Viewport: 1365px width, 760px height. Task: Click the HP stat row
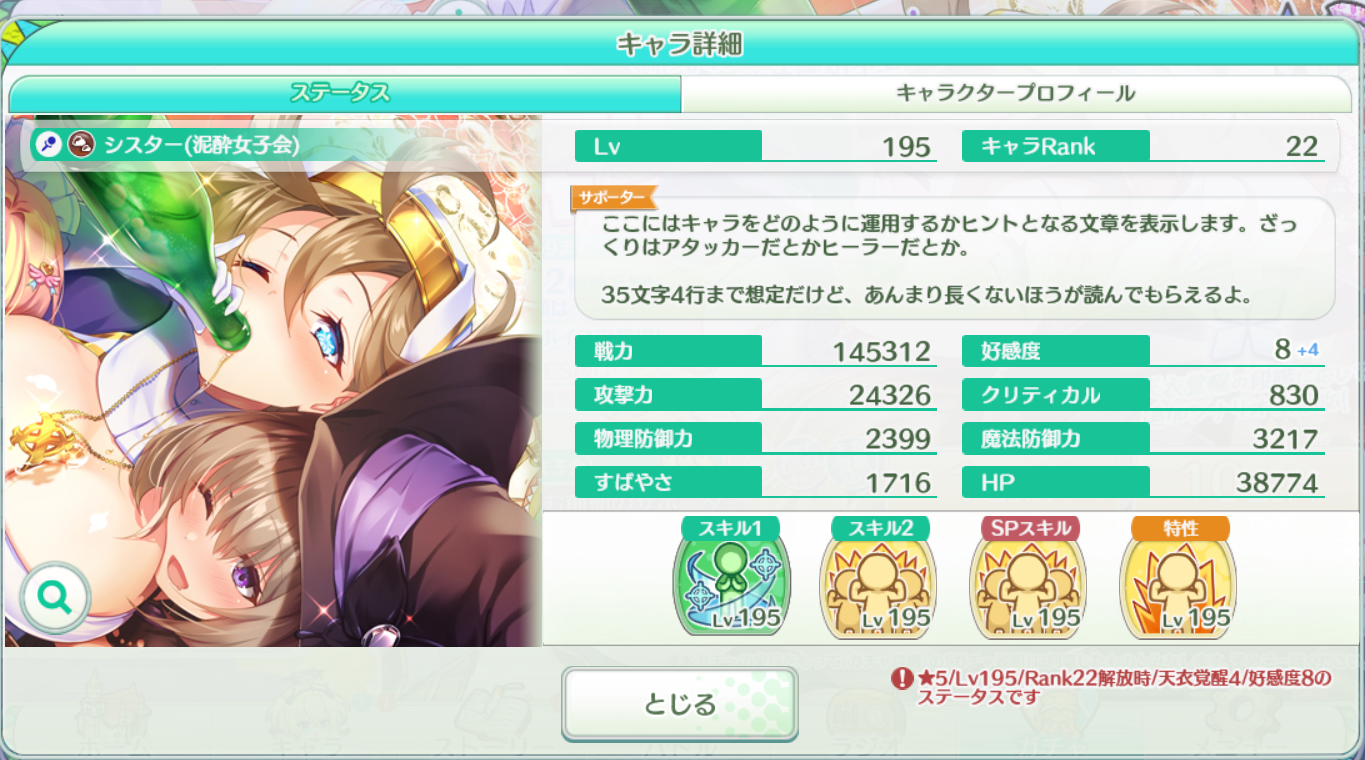(1143, 483)
